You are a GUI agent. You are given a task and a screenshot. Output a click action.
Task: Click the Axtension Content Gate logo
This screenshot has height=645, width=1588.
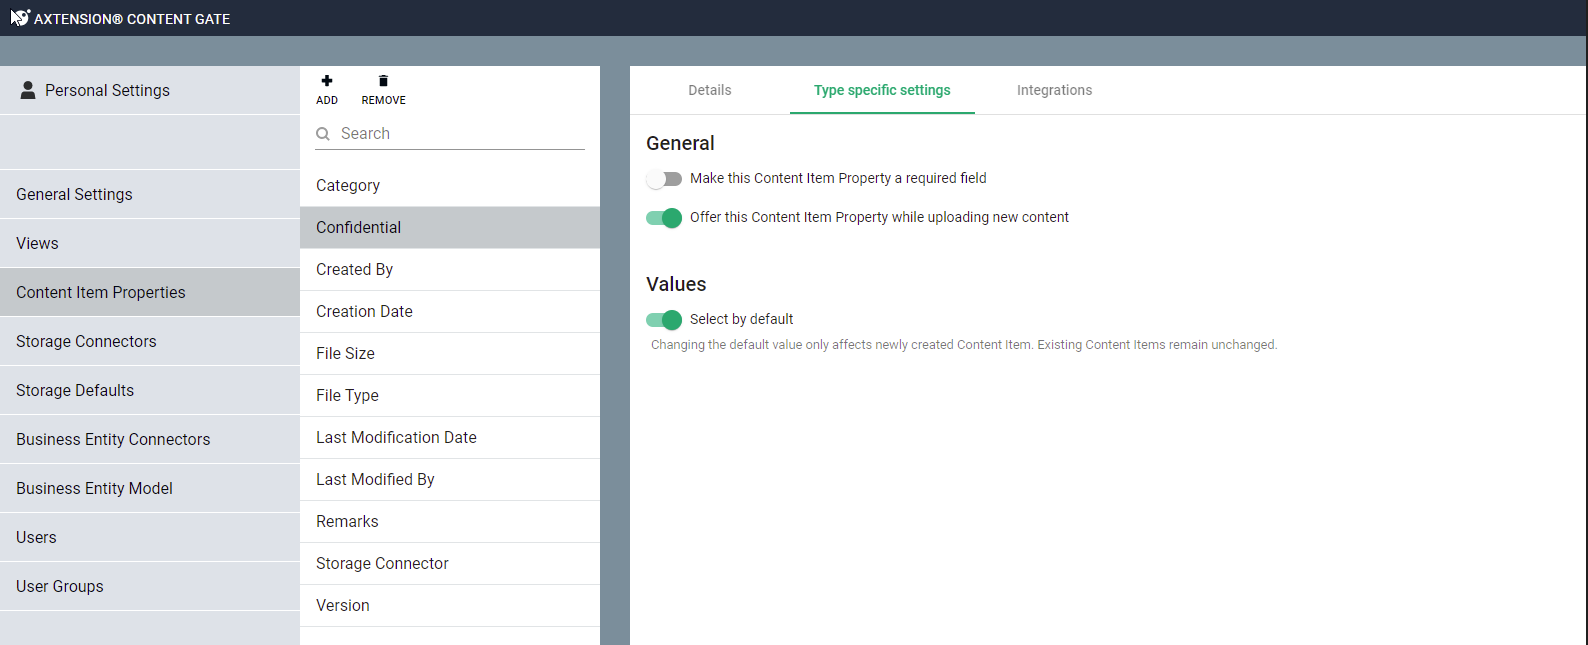coord(20,18)
